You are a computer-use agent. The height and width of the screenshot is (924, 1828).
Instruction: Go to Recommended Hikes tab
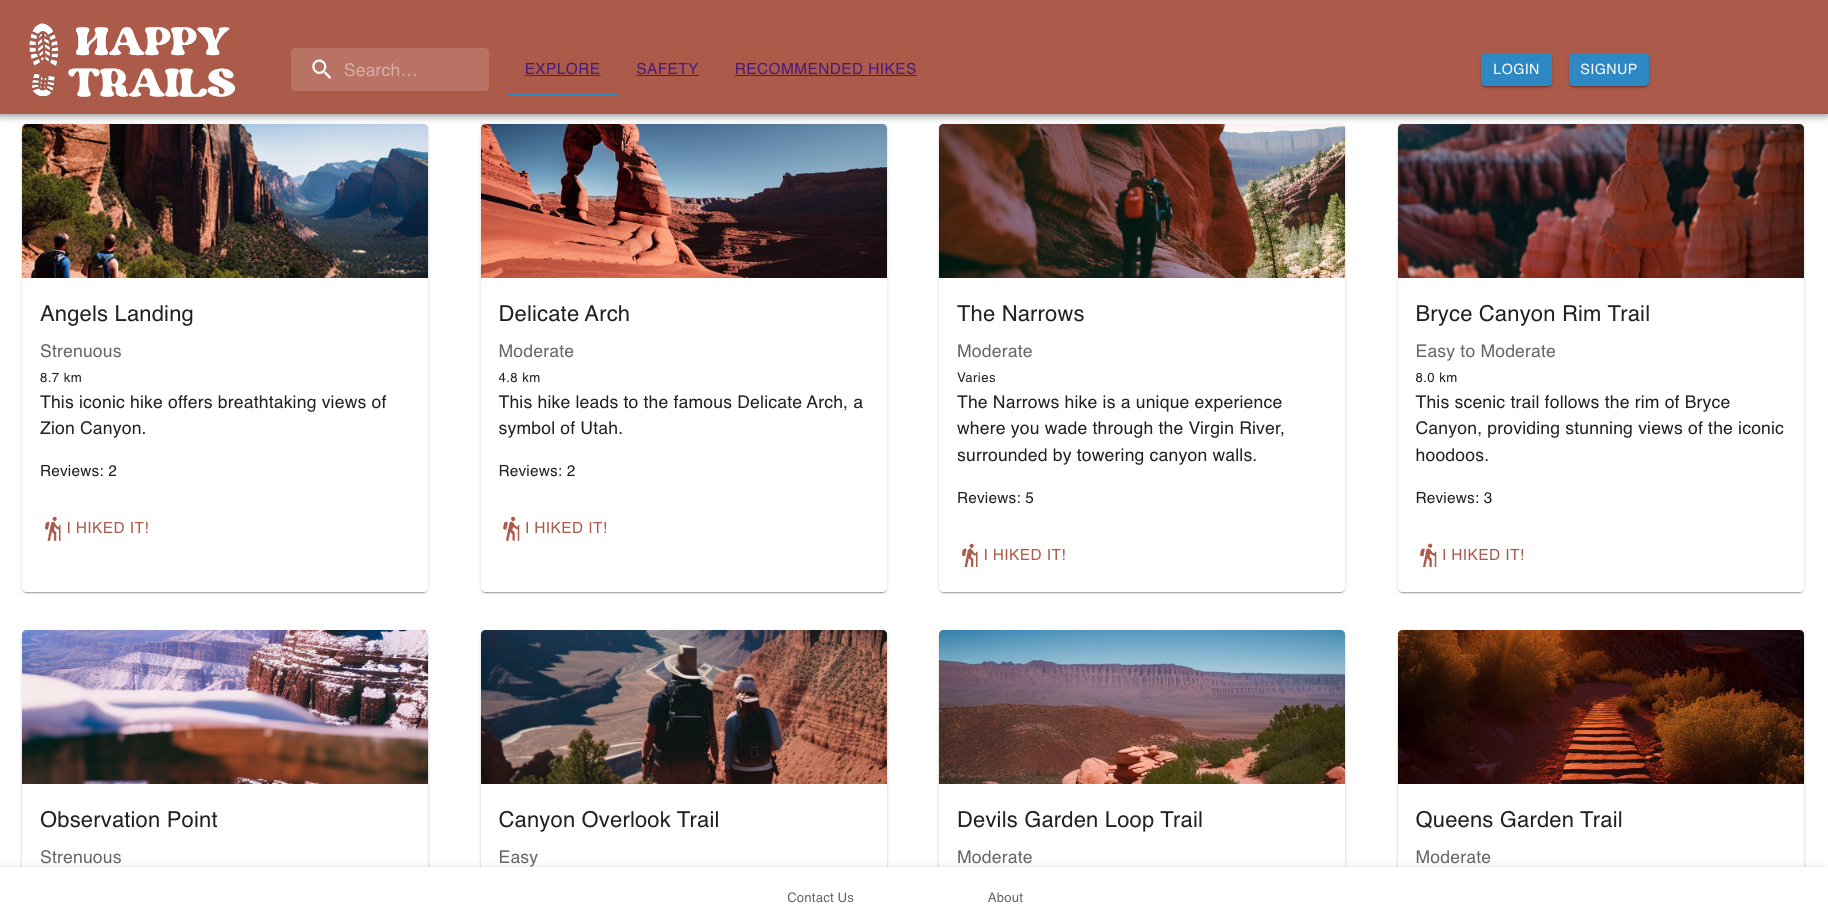click(825, 69)
